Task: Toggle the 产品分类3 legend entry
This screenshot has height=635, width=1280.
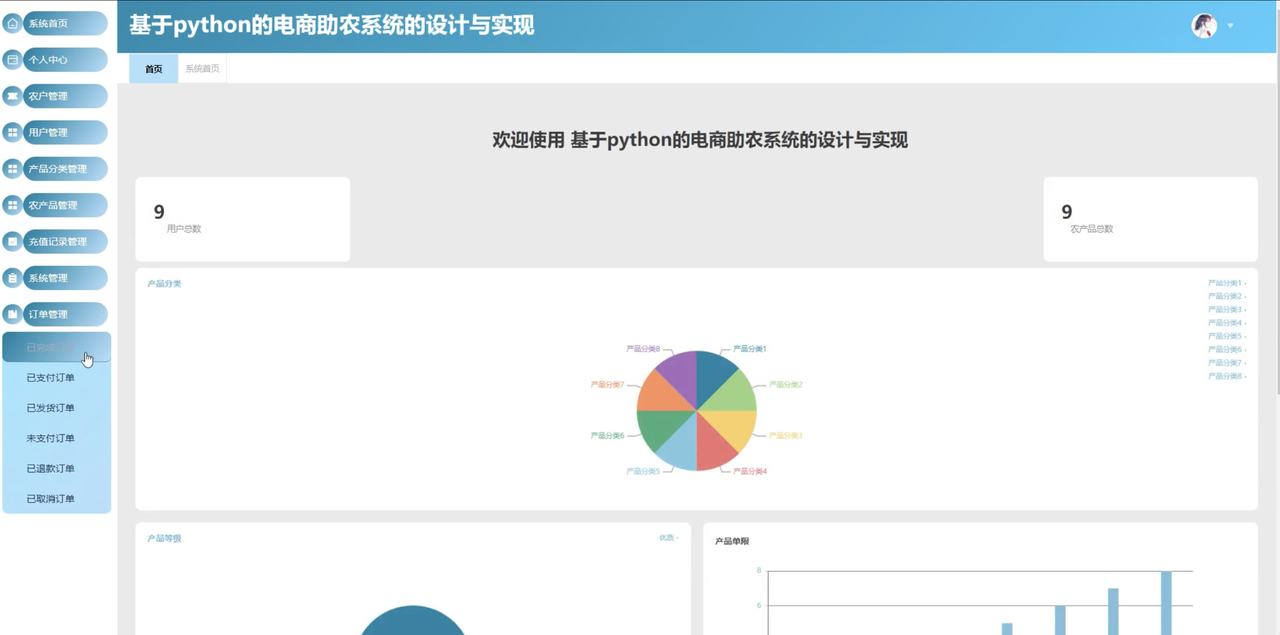Action: pos(1226,310)
